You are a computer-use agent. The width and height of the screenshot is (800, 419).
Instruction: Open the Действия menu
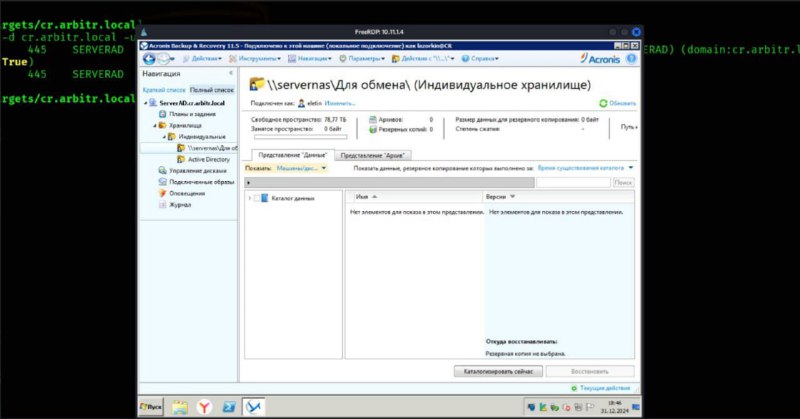202,59
